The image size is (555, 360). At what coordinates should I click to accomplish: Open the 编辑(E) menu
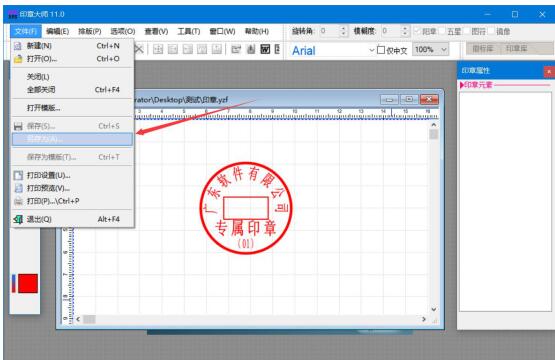pyautogui.click(x=57, y=31)
